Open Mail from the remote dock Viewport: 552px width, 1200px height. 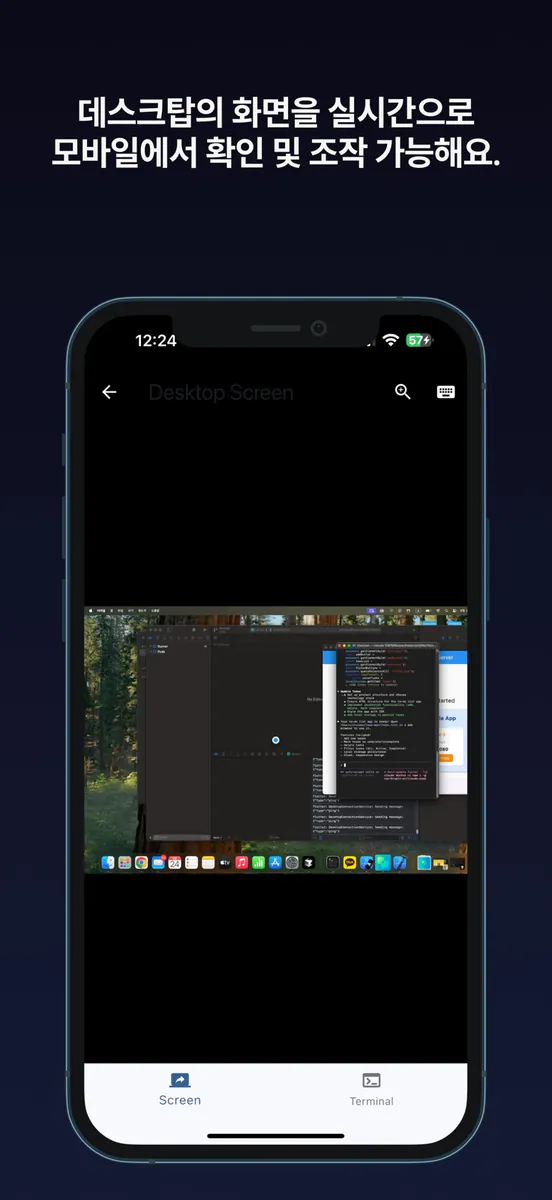point(158,863)
